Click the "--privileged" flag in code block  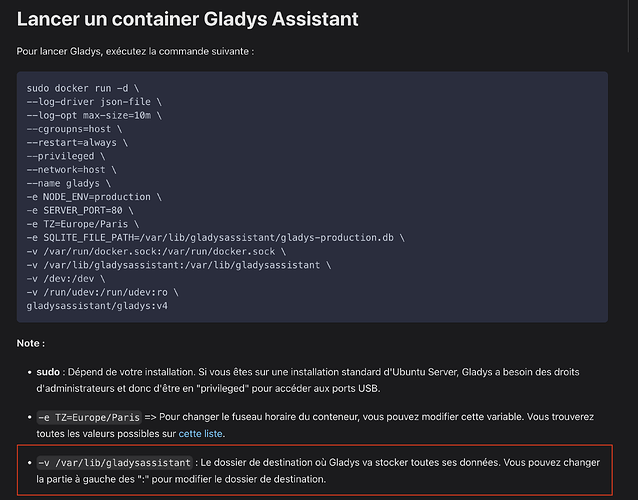coord(62,157)
